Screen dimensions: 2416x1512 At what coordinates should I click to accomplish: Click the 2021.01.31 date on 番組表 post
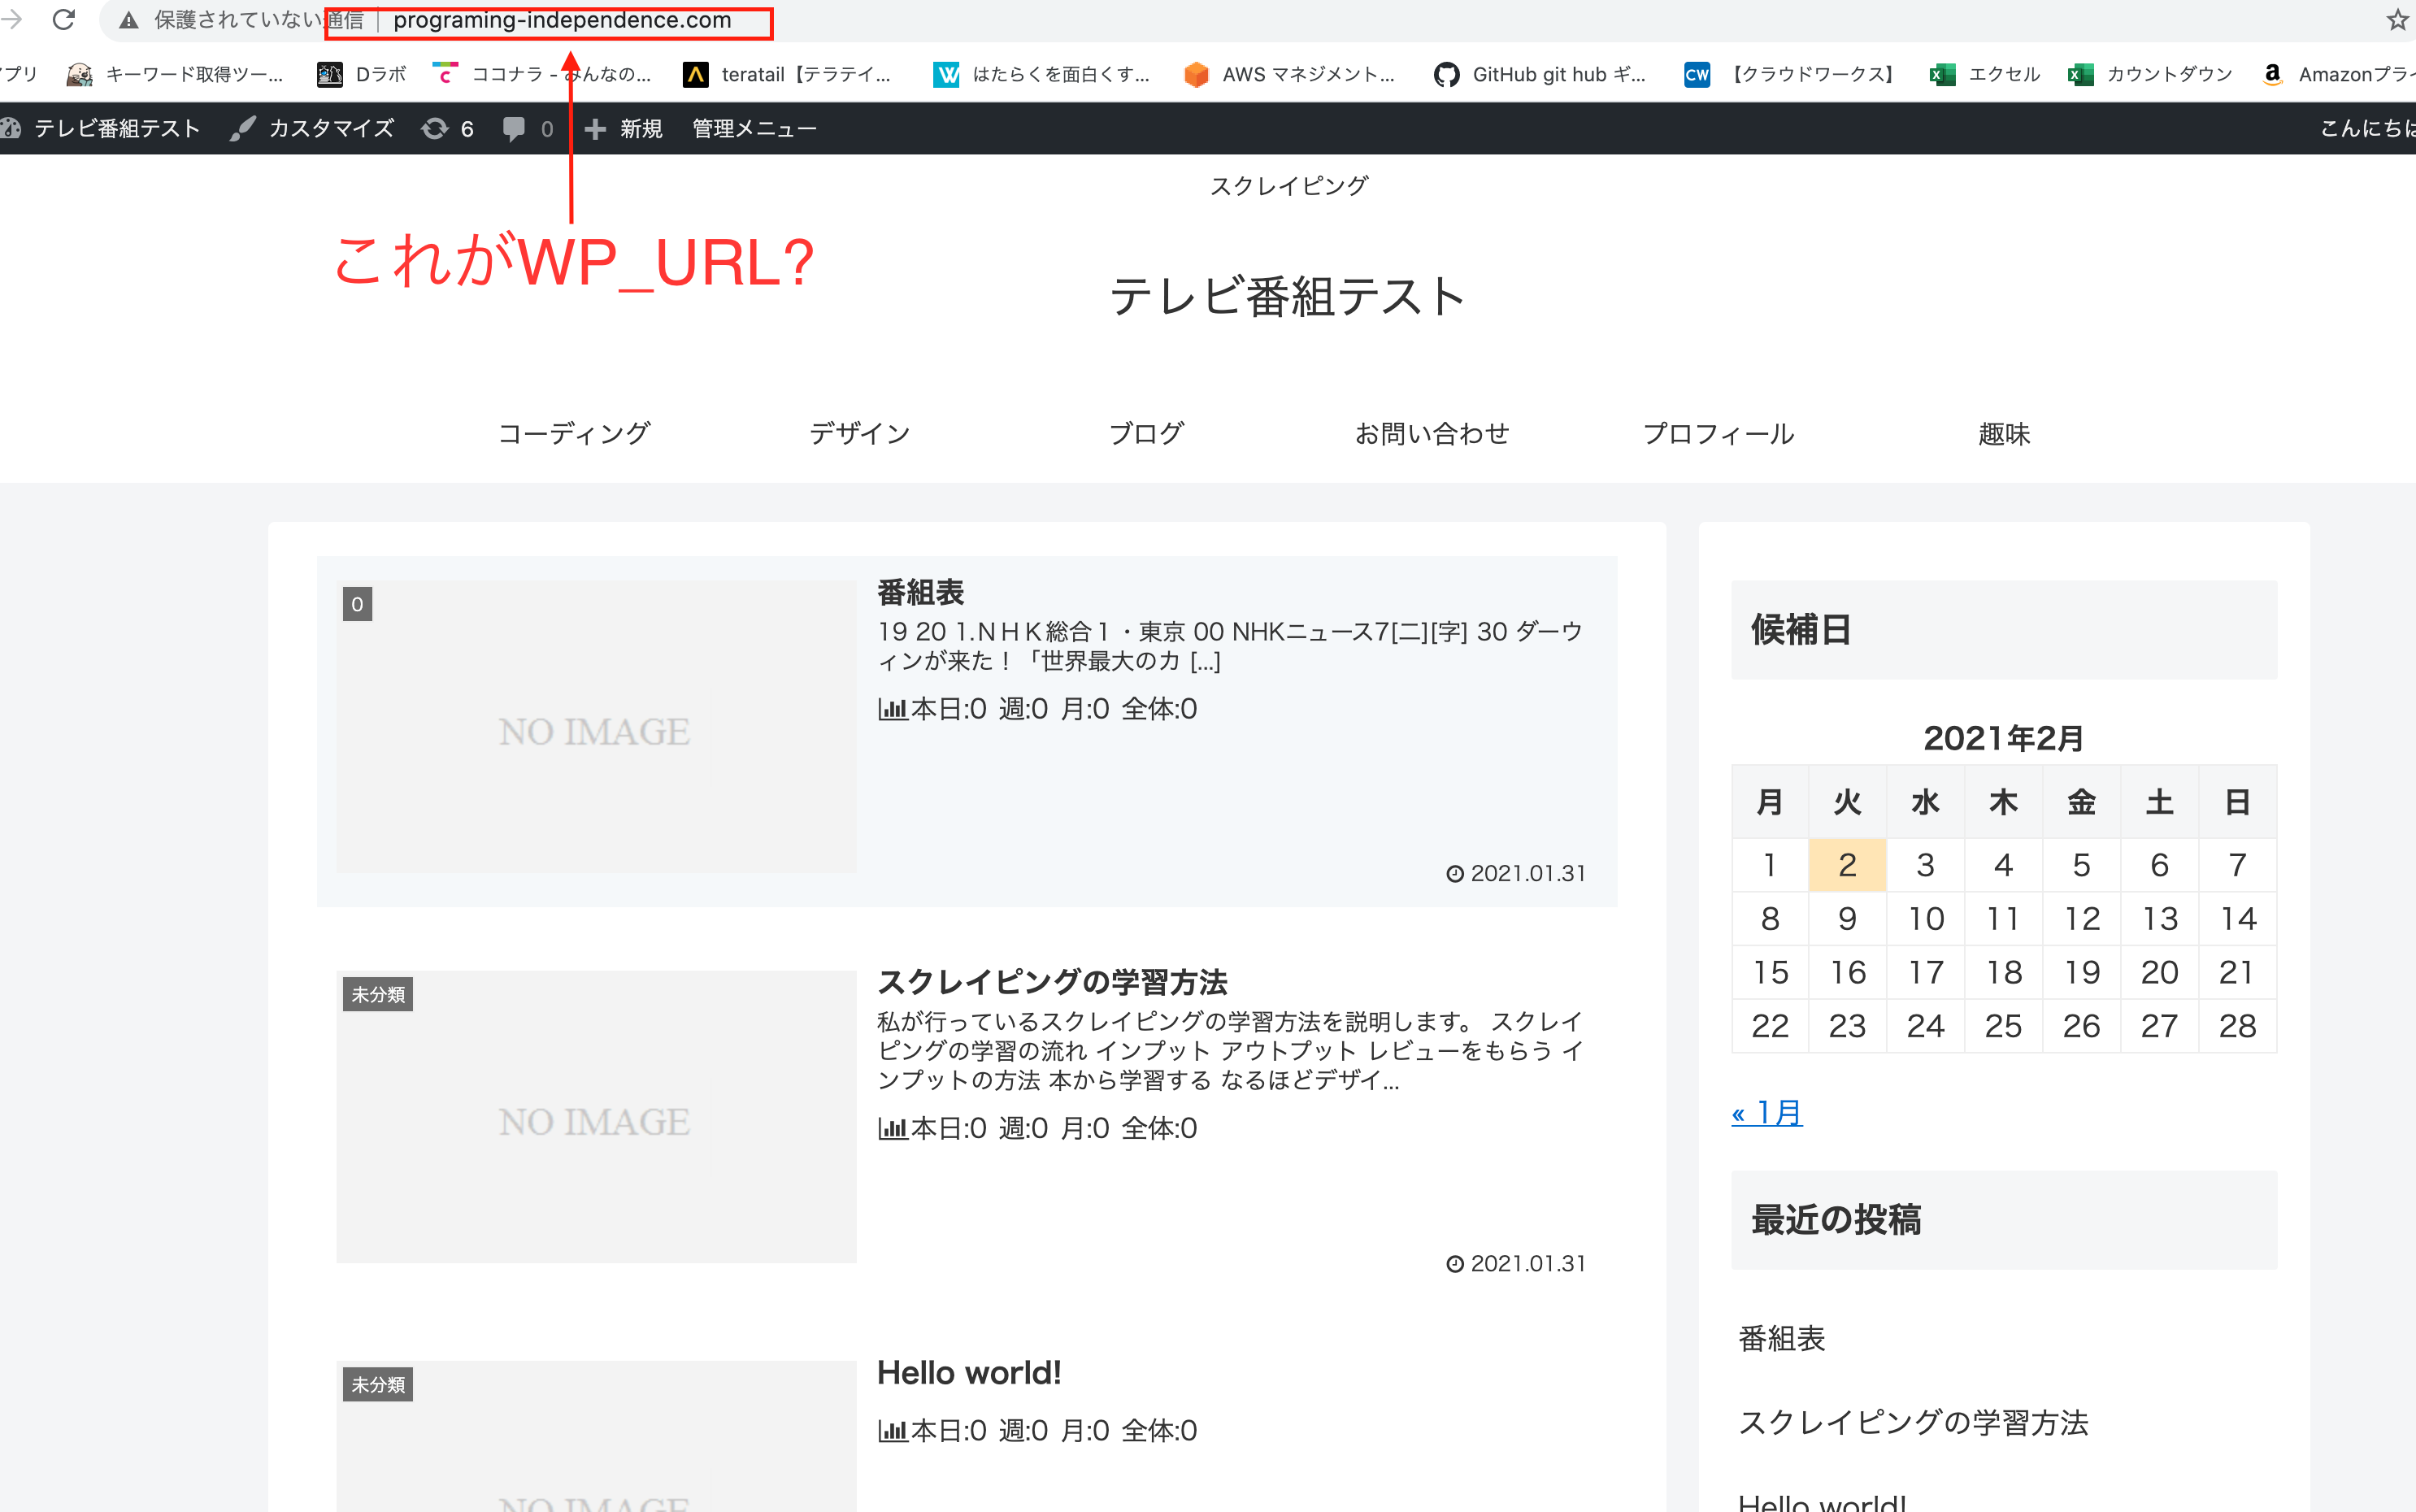click(x=1516, y=873)
